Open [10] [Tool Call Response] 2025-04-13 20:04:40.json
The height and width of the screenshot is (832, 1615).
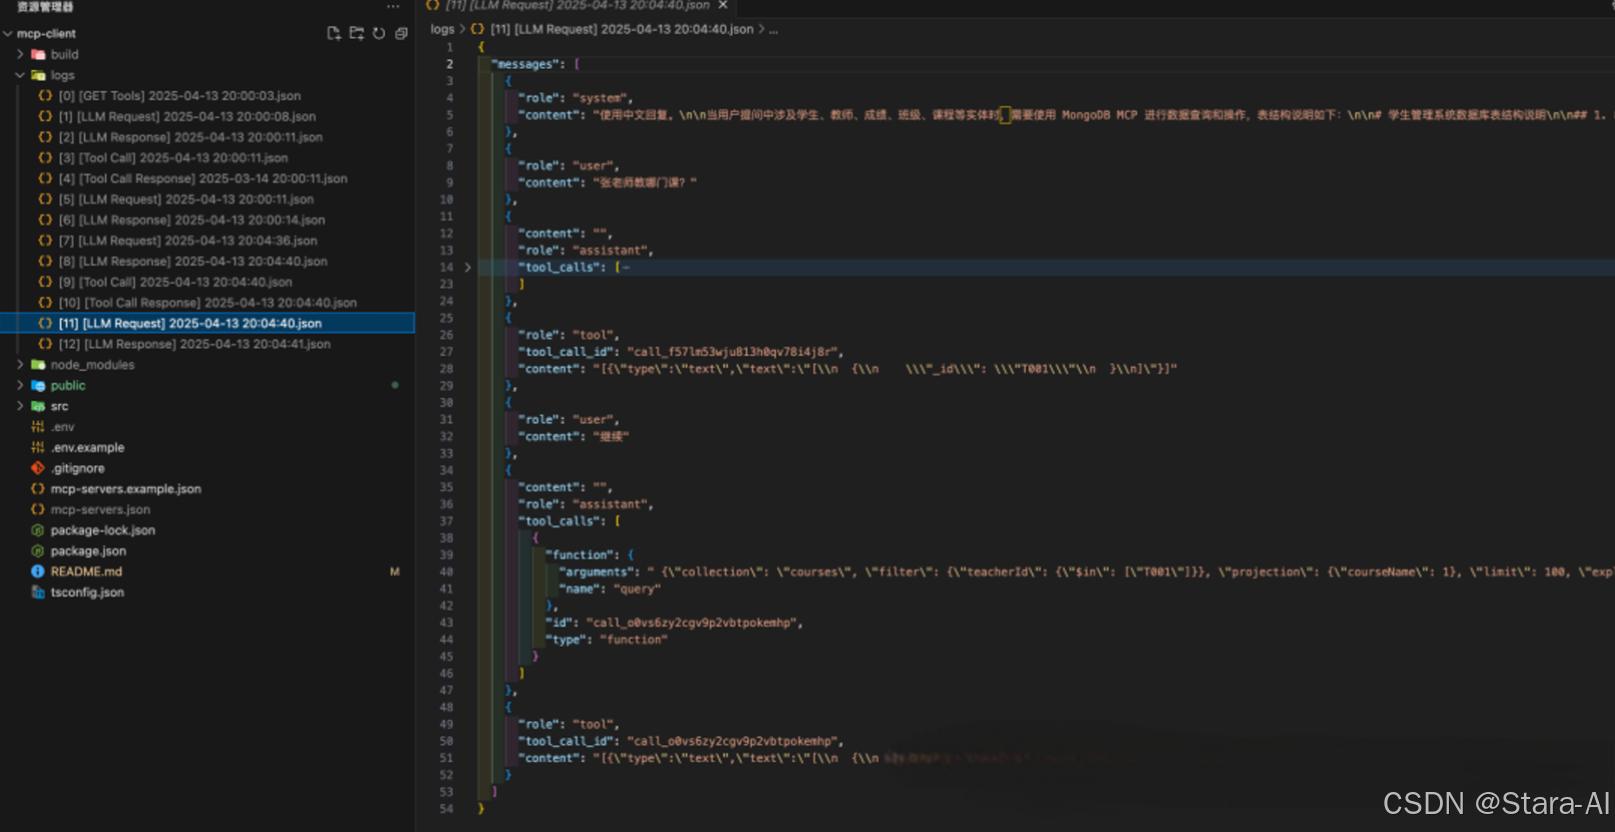207,303
